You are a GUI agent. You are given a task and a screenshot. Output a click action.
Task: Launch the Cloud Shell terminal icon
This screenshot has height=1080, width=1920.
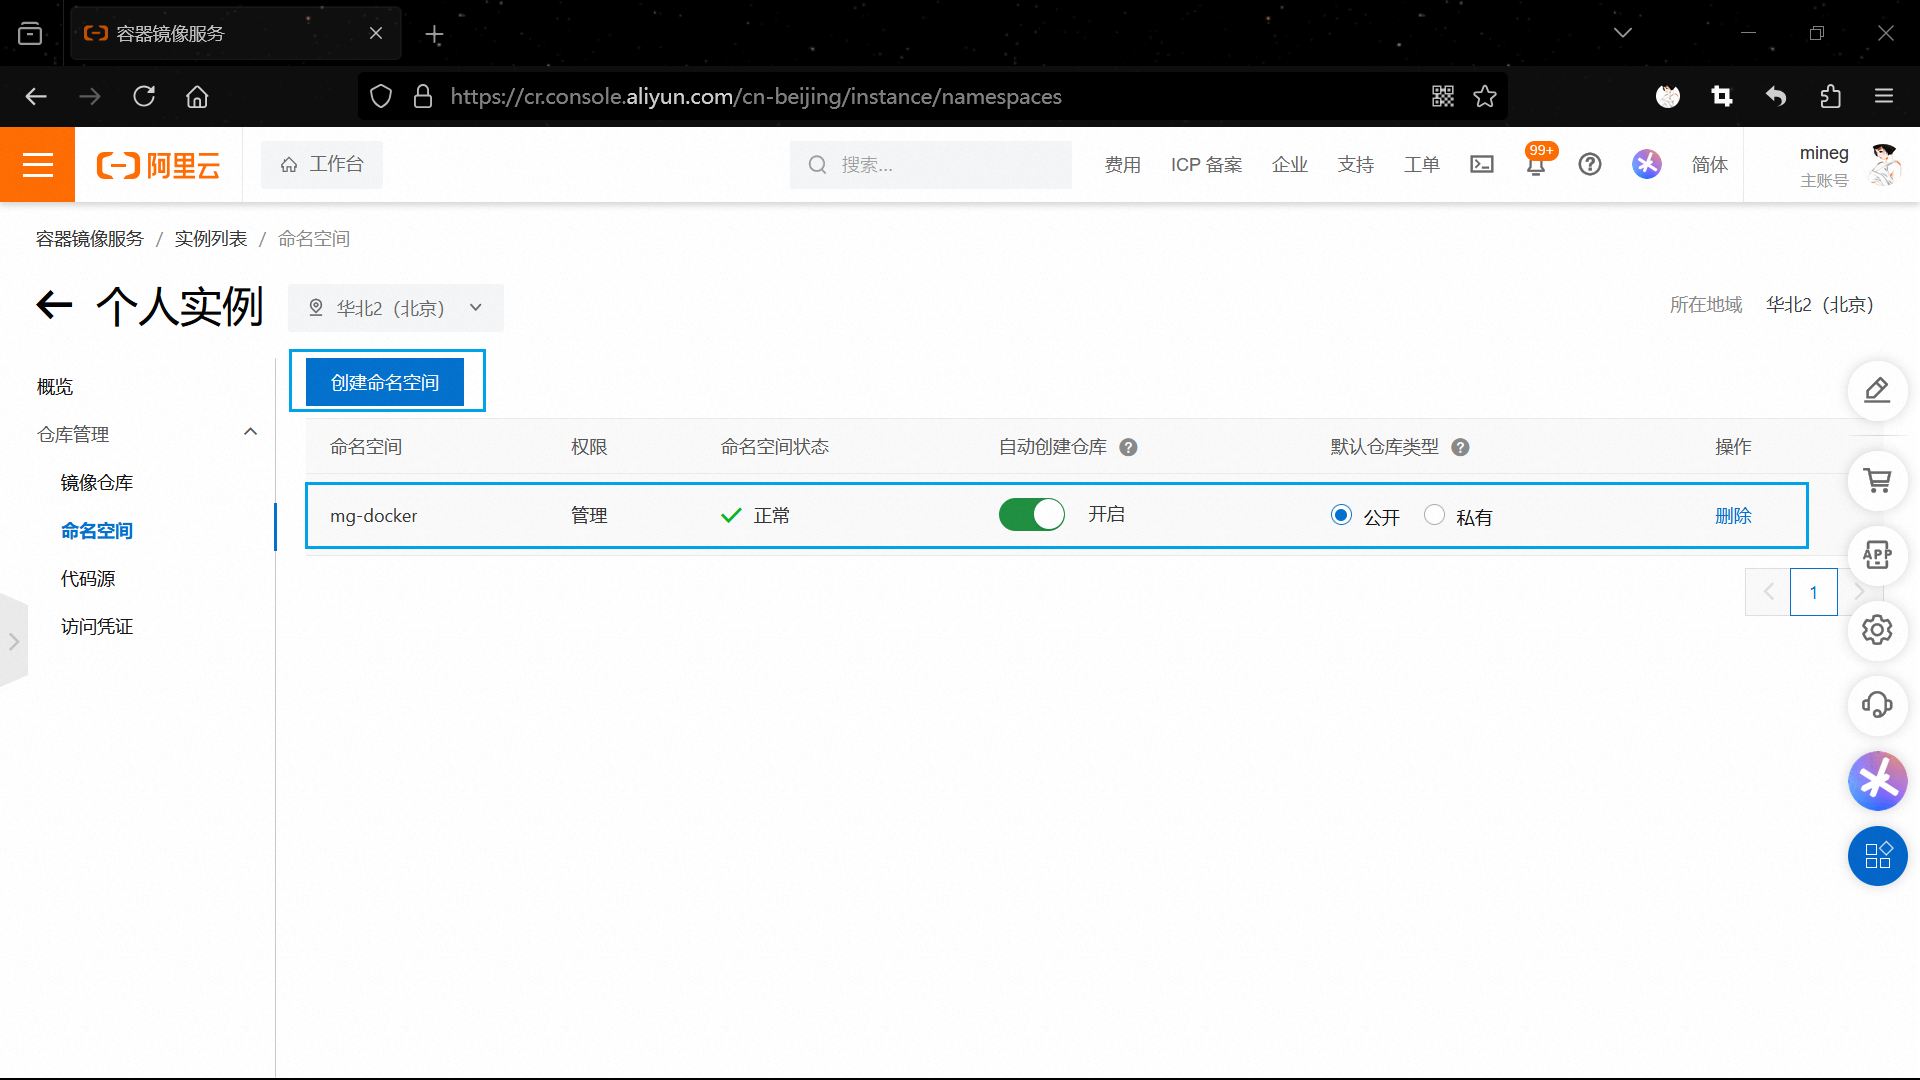point(1482,164)
